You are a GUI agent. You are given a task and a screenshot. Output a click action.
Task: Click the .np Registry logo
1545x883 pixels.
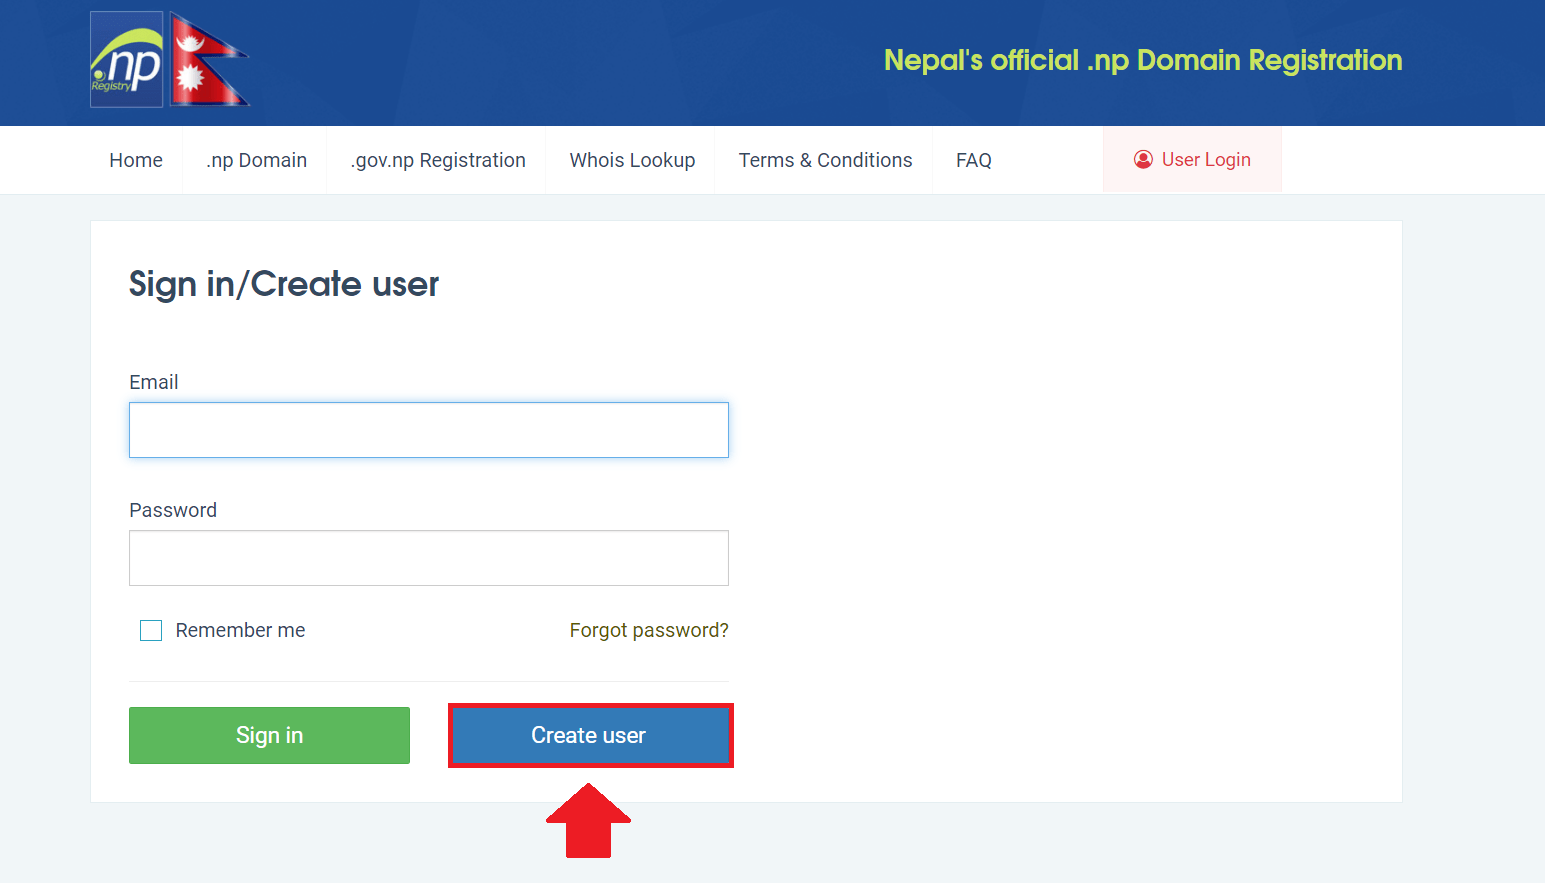[125, 59]
